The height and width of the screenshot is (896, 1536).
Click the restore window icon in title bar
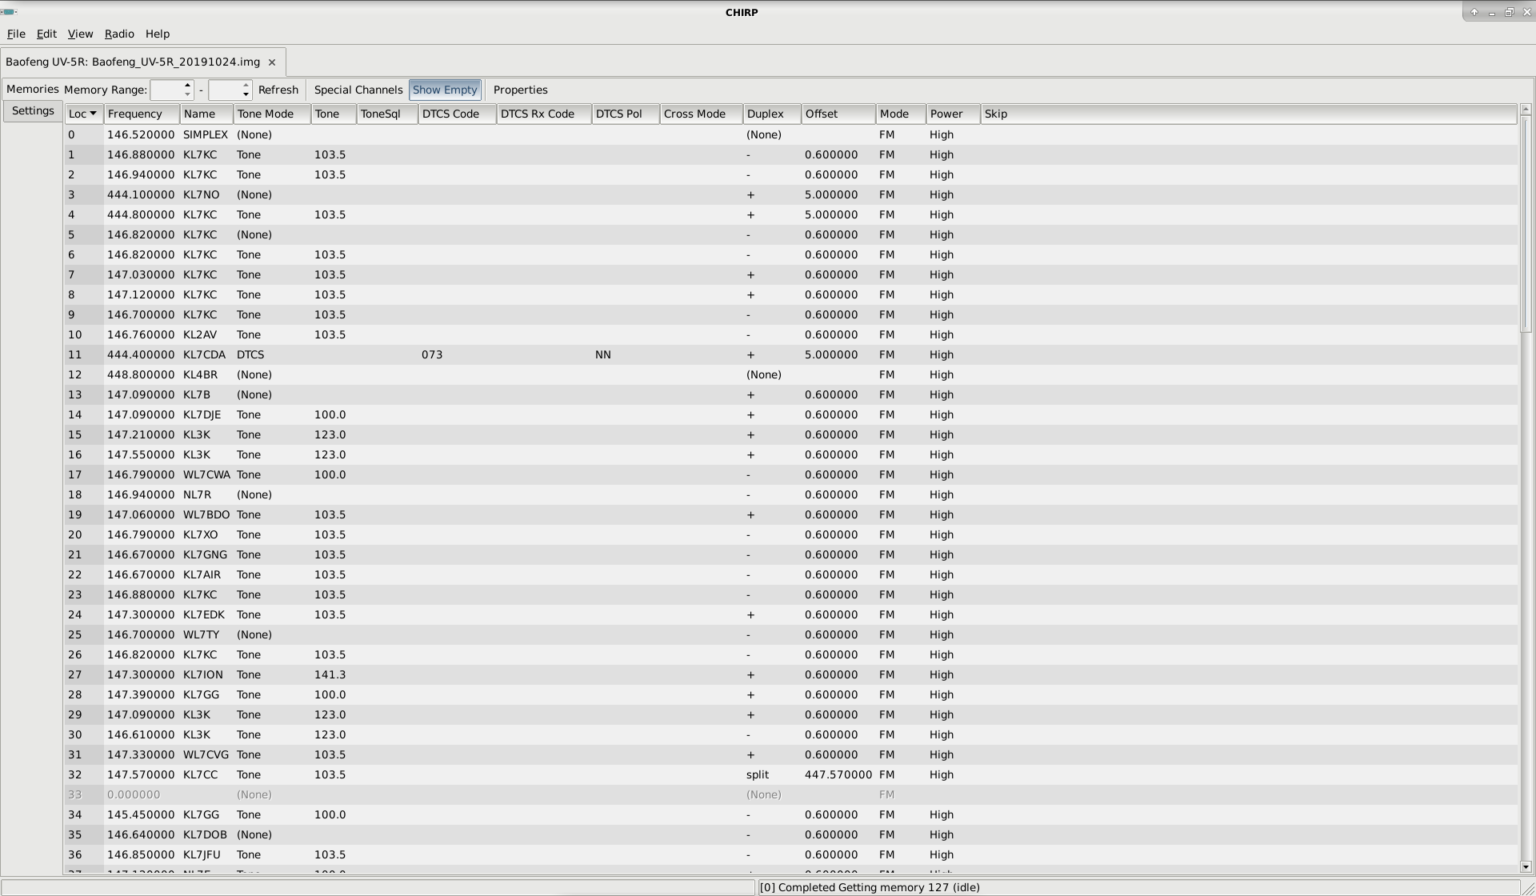coord(1509,12)
